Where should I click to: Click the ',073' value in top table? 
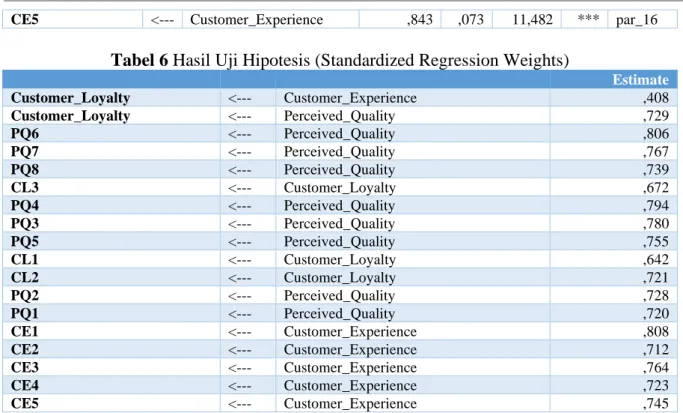(471, 20)
